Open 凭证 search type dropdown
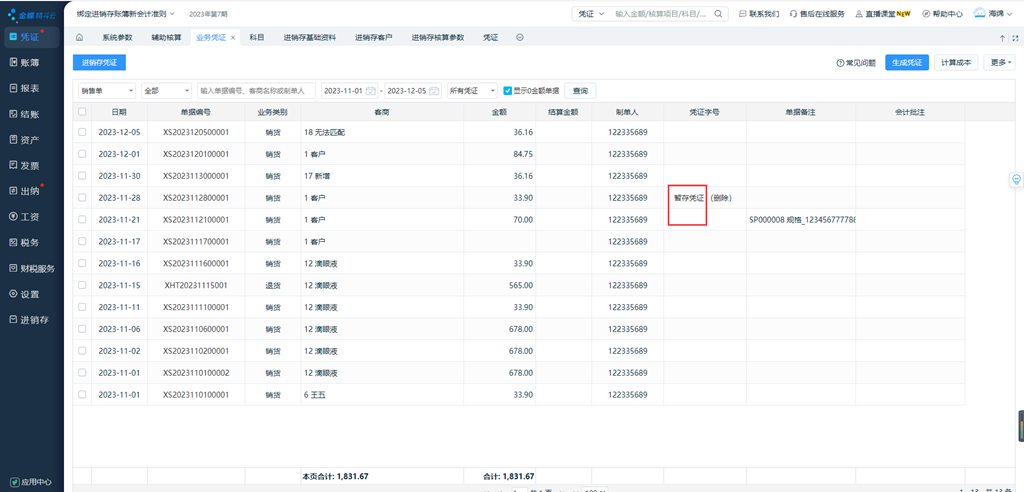This screenshot has height=492, width=1024. (591, 14)
